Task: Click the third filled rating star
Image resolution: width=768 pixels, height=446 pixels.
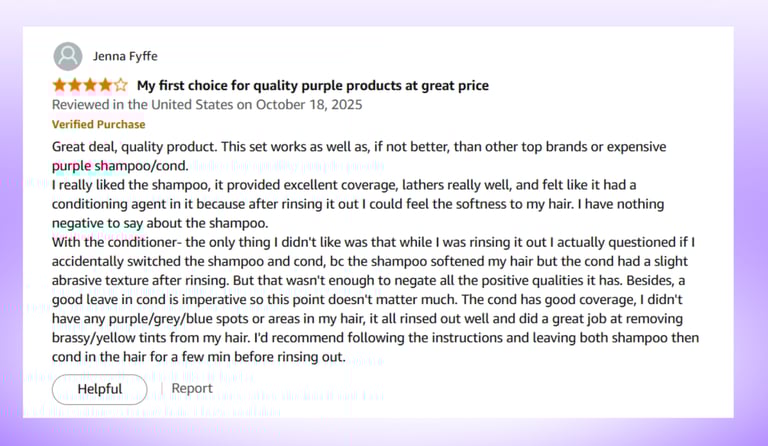Action: coord(90,85)
